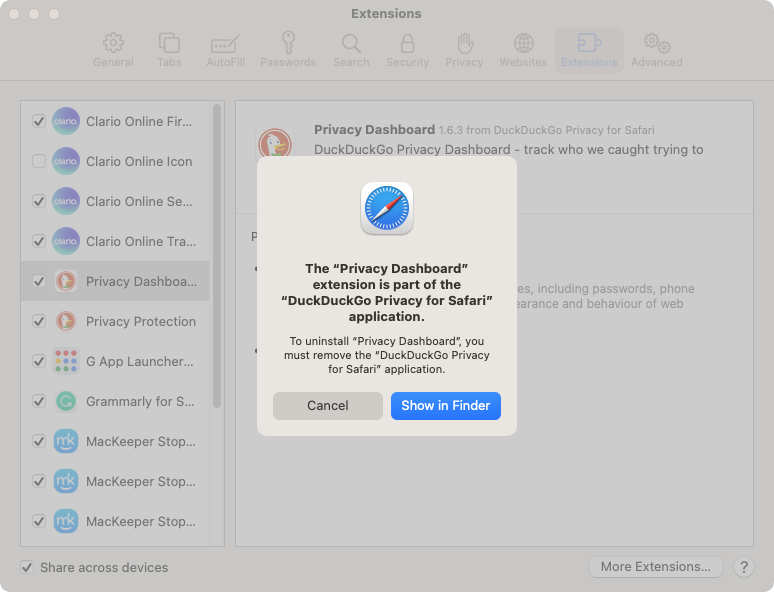Open the Privacy hand icon
This screenshot has width=774, height=592.
(x=464, y=43)
